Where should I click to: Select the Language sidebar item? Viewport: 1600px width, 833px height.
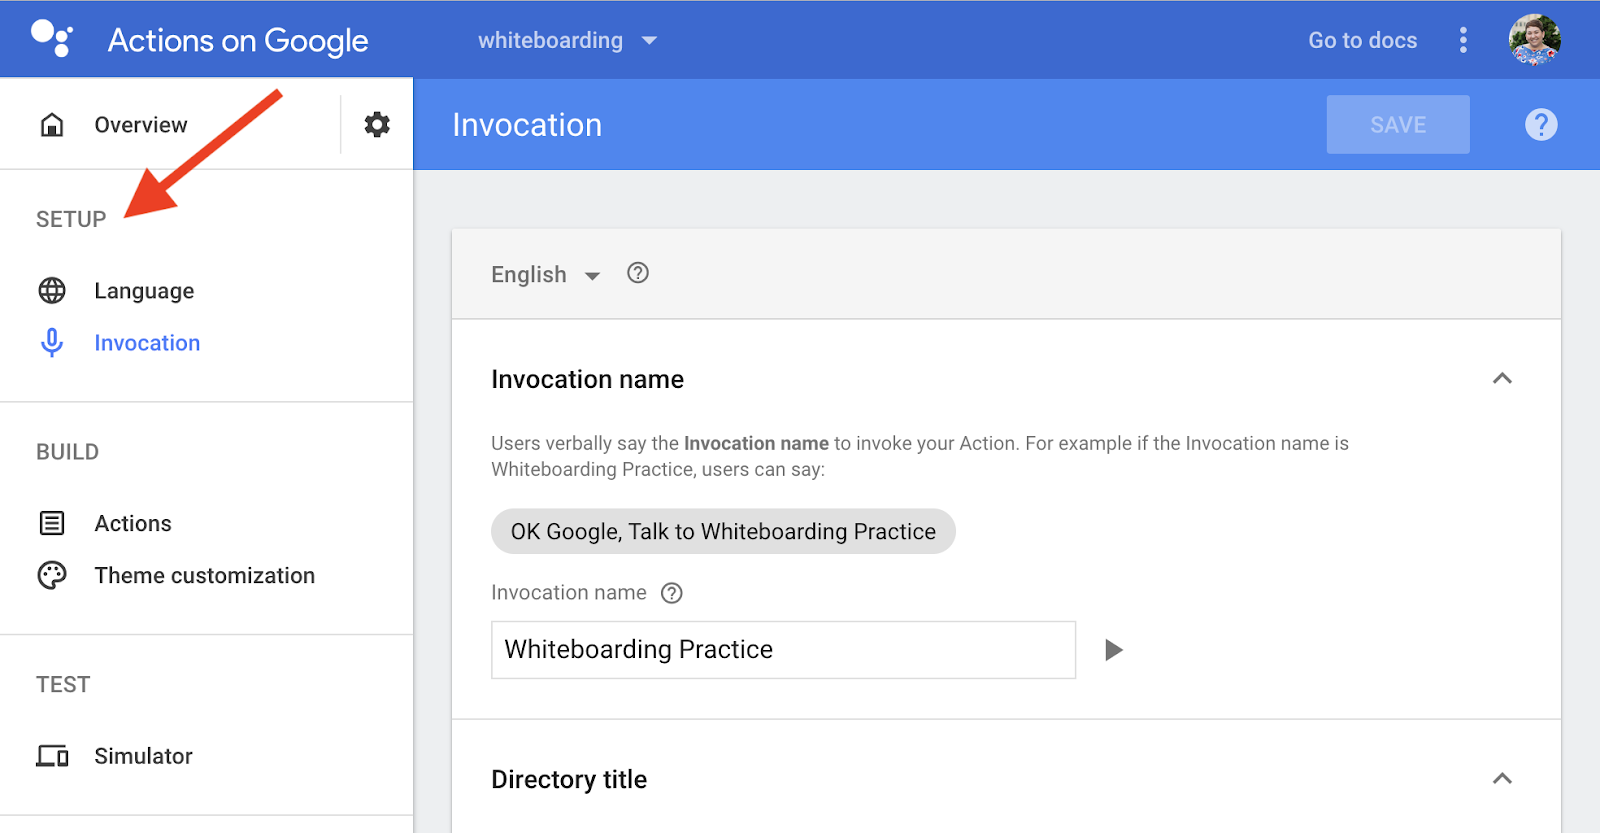144,291
